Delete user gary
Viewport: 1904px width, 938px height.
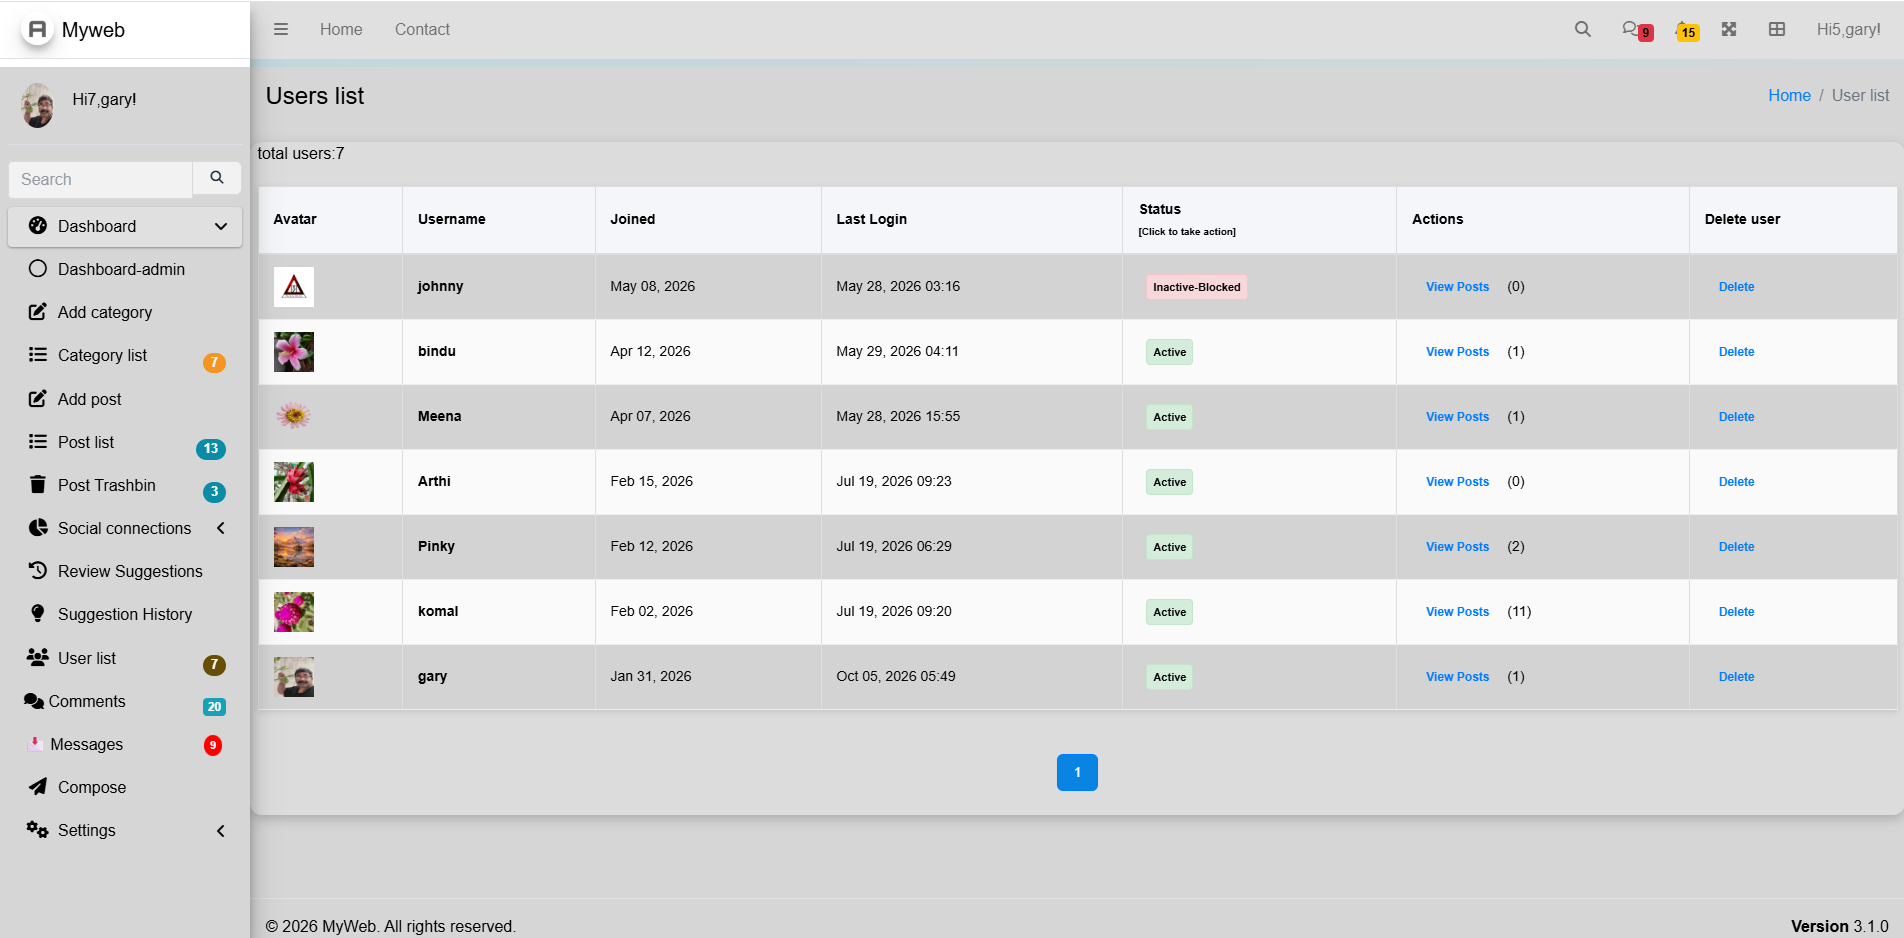pos(1736,677)
